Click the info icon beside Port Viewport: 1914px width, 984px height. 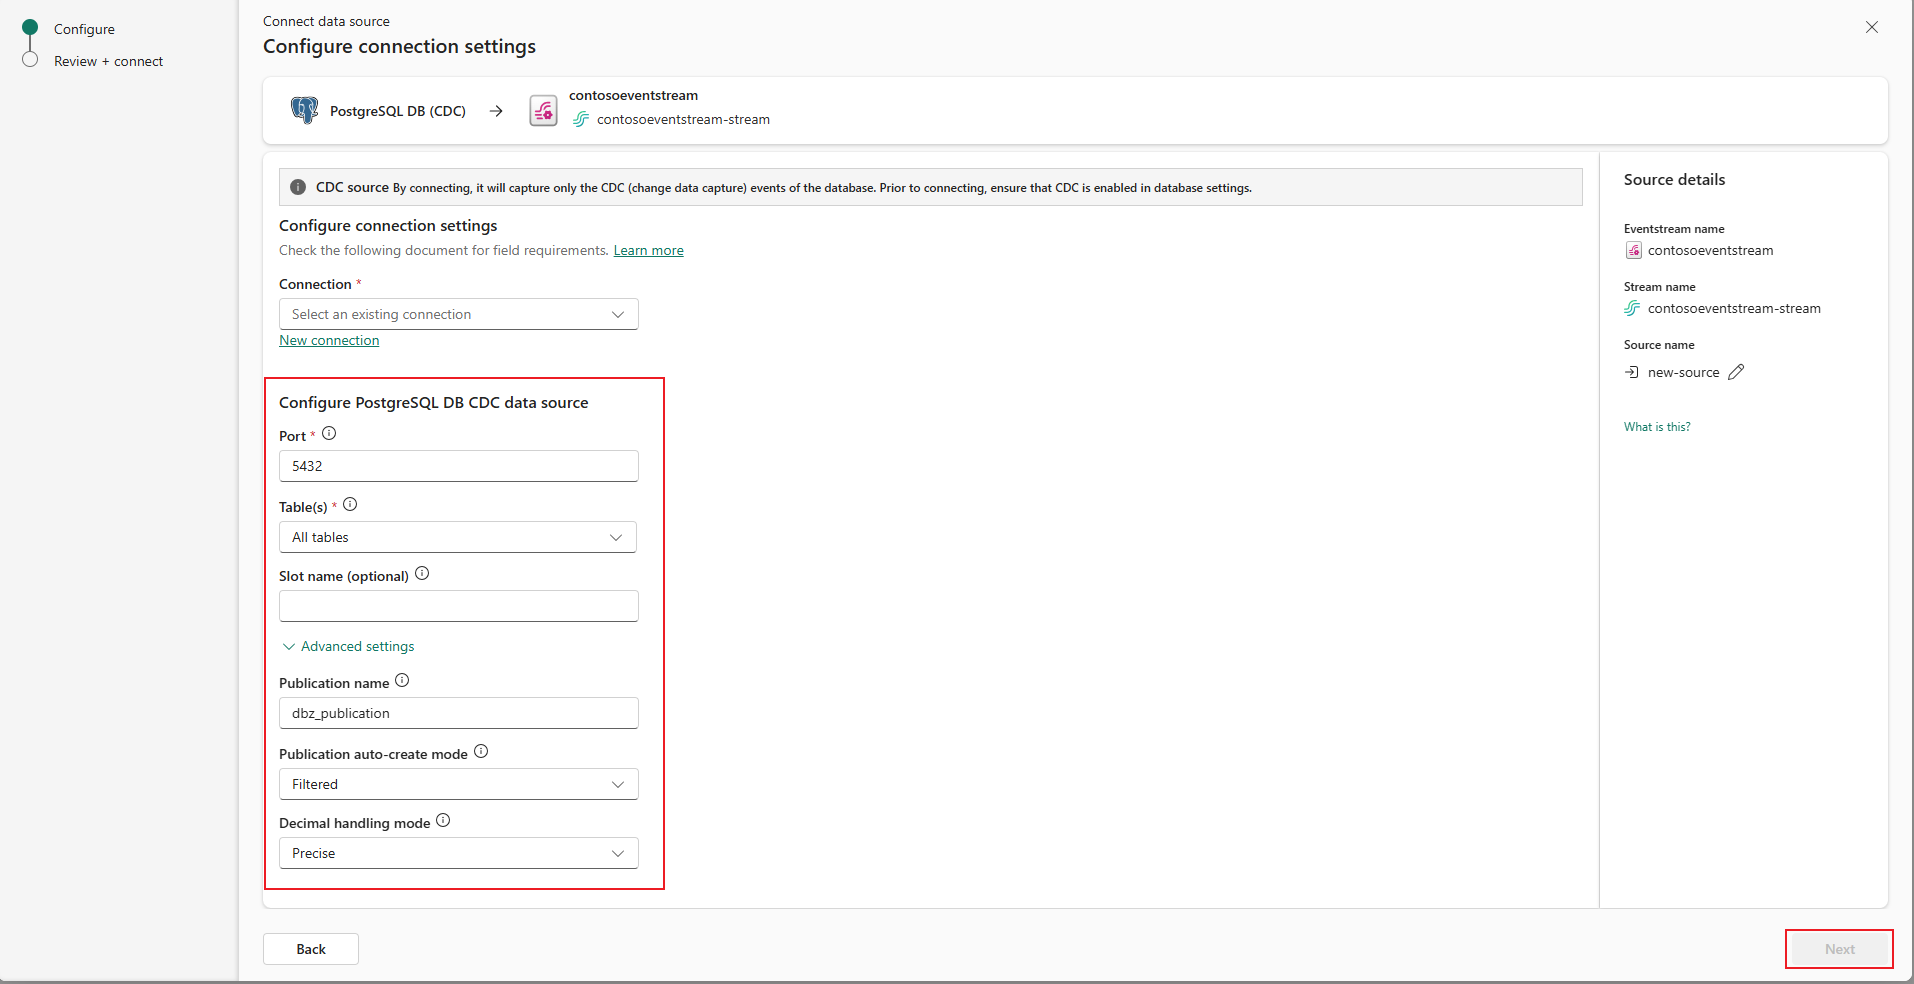[x=328, y=433]
